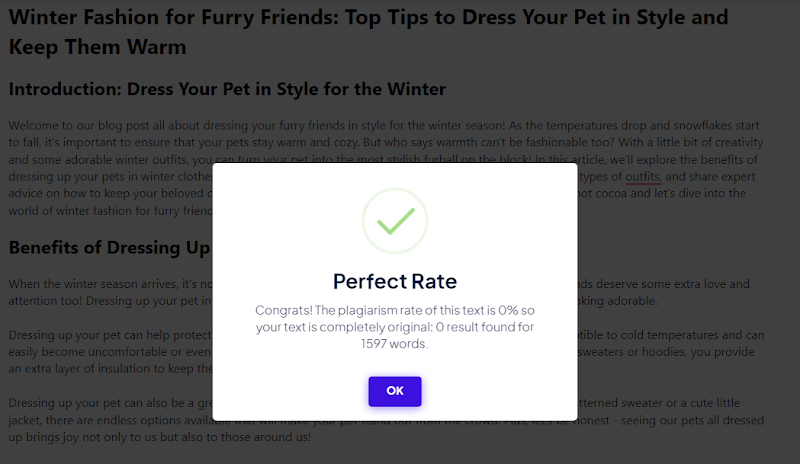Click the "Introduction: Dress Your Pet" heading
800x464 pixels.
(227, 88)
